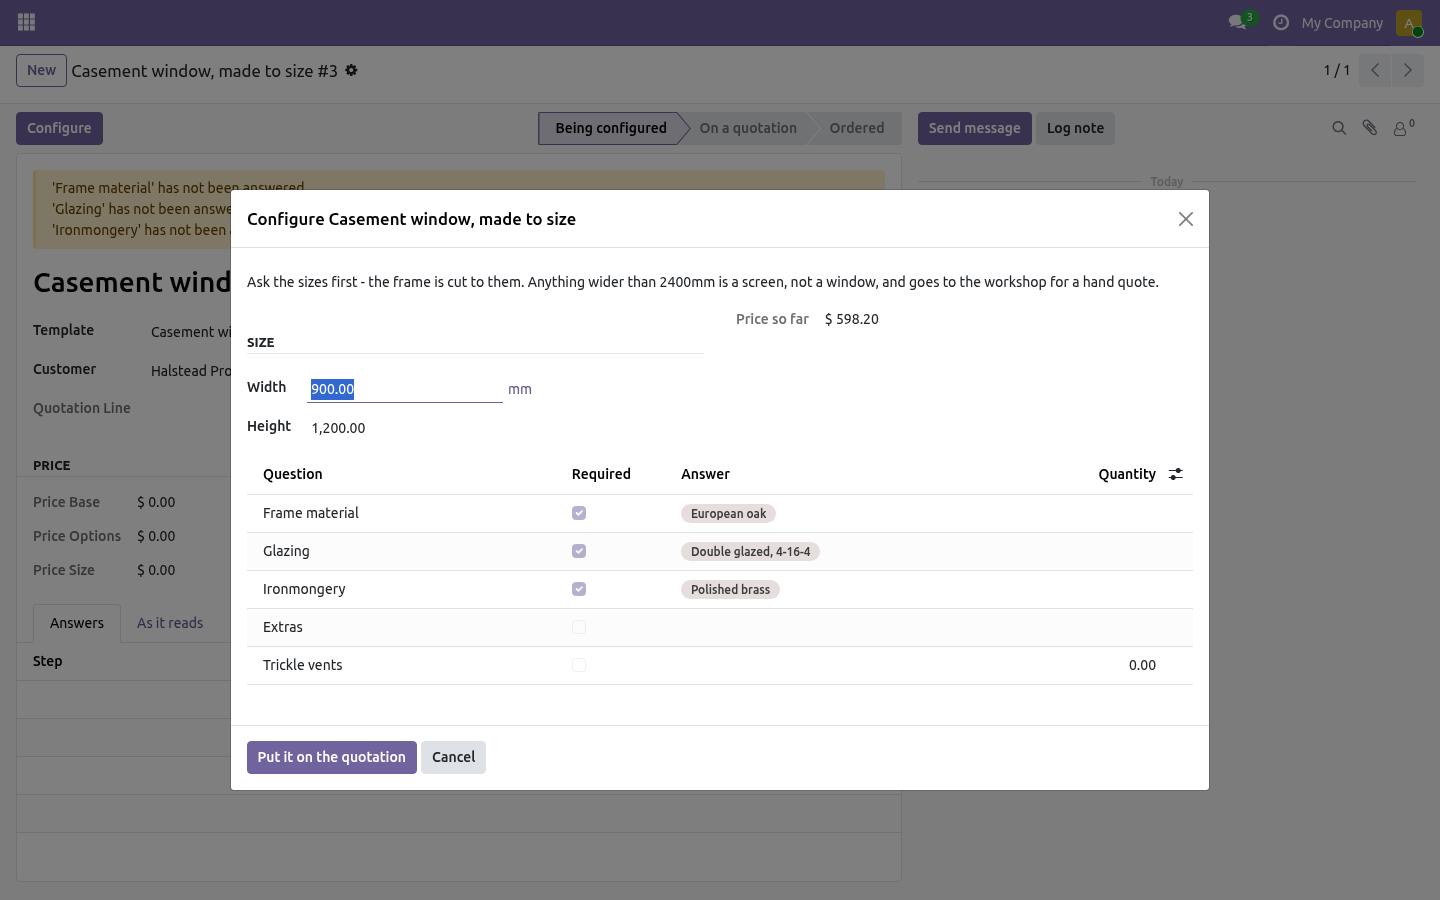Click the Trickle vents quantity 0.00

coord(1142,665)
